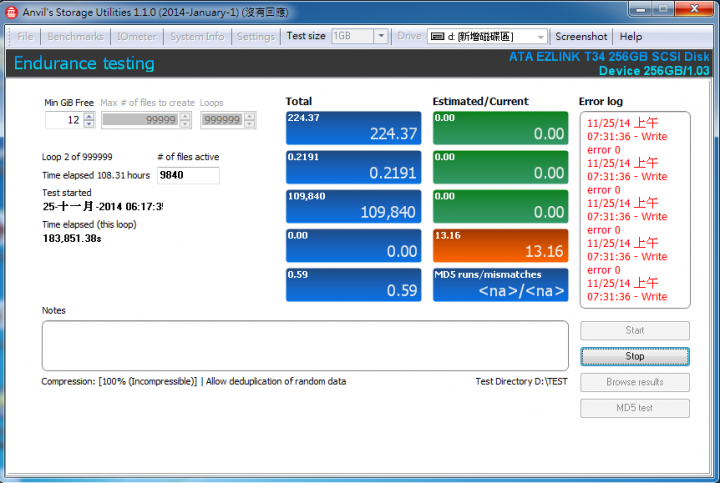720x483 pixels.
Task: Click the Total 0.59 blue tile
Action: coord(353,285)
